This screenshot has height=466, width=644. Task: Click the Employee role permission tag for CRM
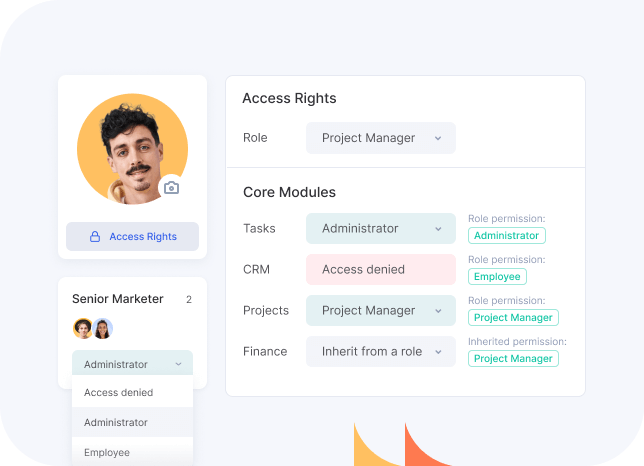click(x=496, y=277)
